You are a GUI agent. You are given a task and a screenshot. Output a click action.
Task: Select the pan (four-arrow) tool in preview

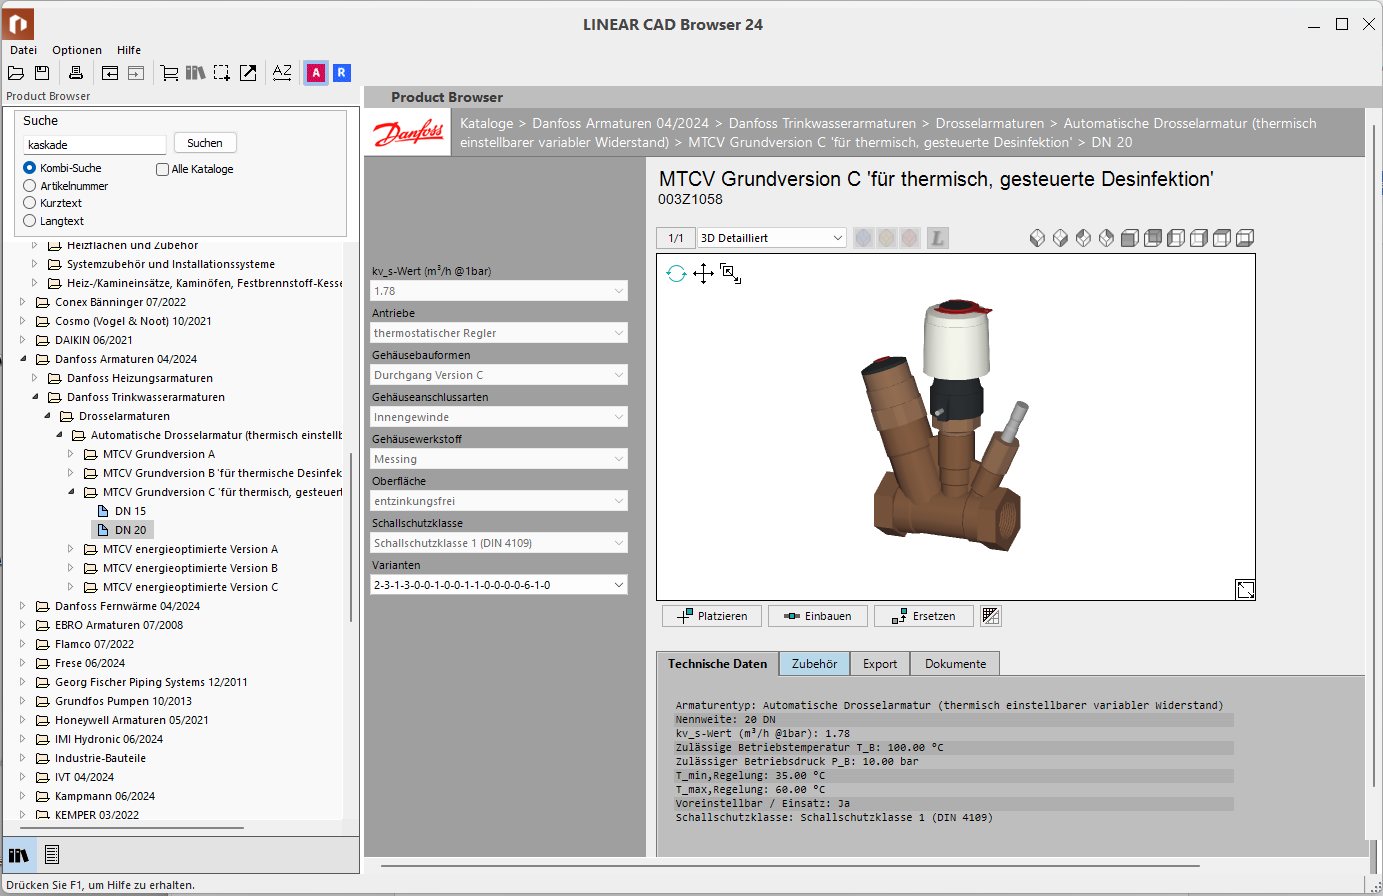(703, 273)
